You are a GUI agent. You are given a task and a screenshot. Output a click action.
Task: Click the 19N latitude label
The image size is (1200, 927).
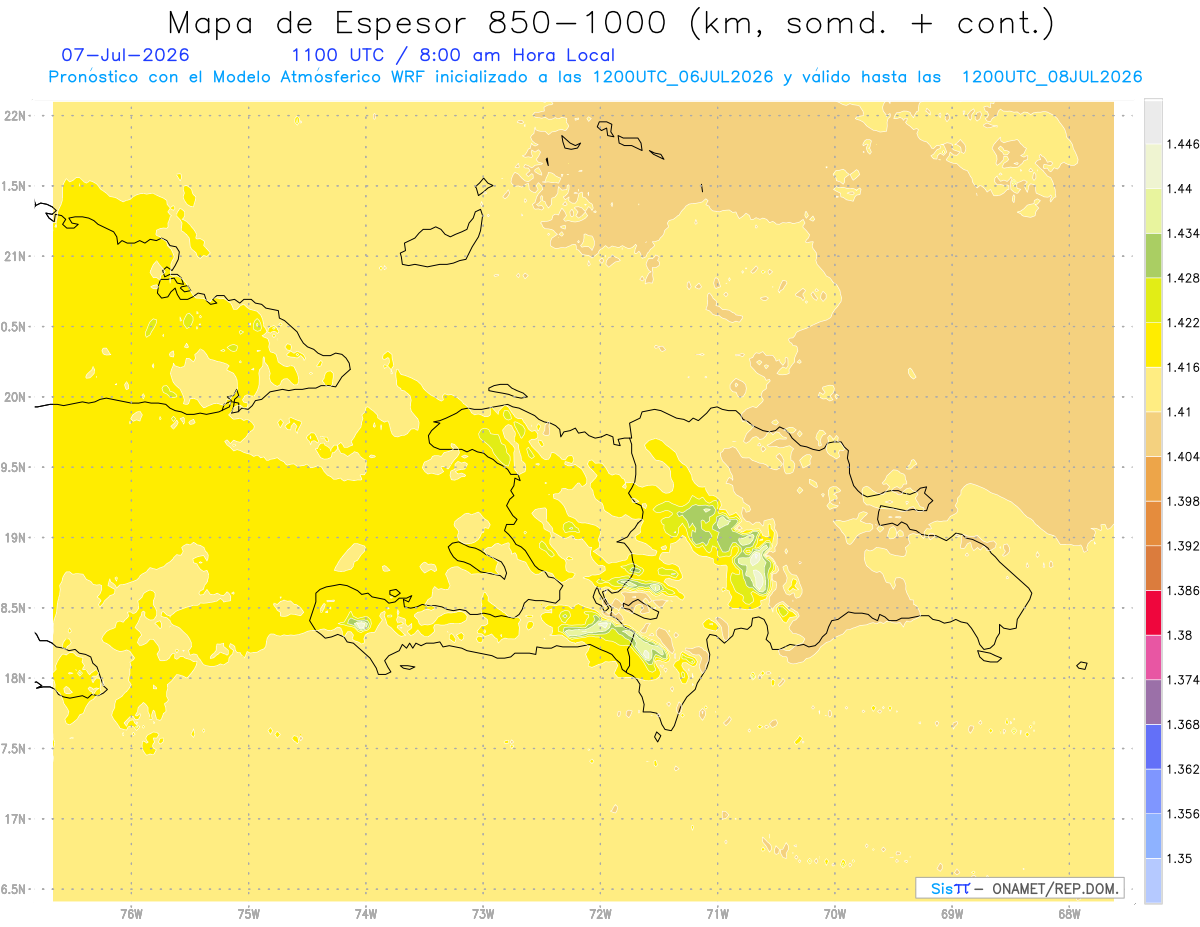tap(15, 538)
